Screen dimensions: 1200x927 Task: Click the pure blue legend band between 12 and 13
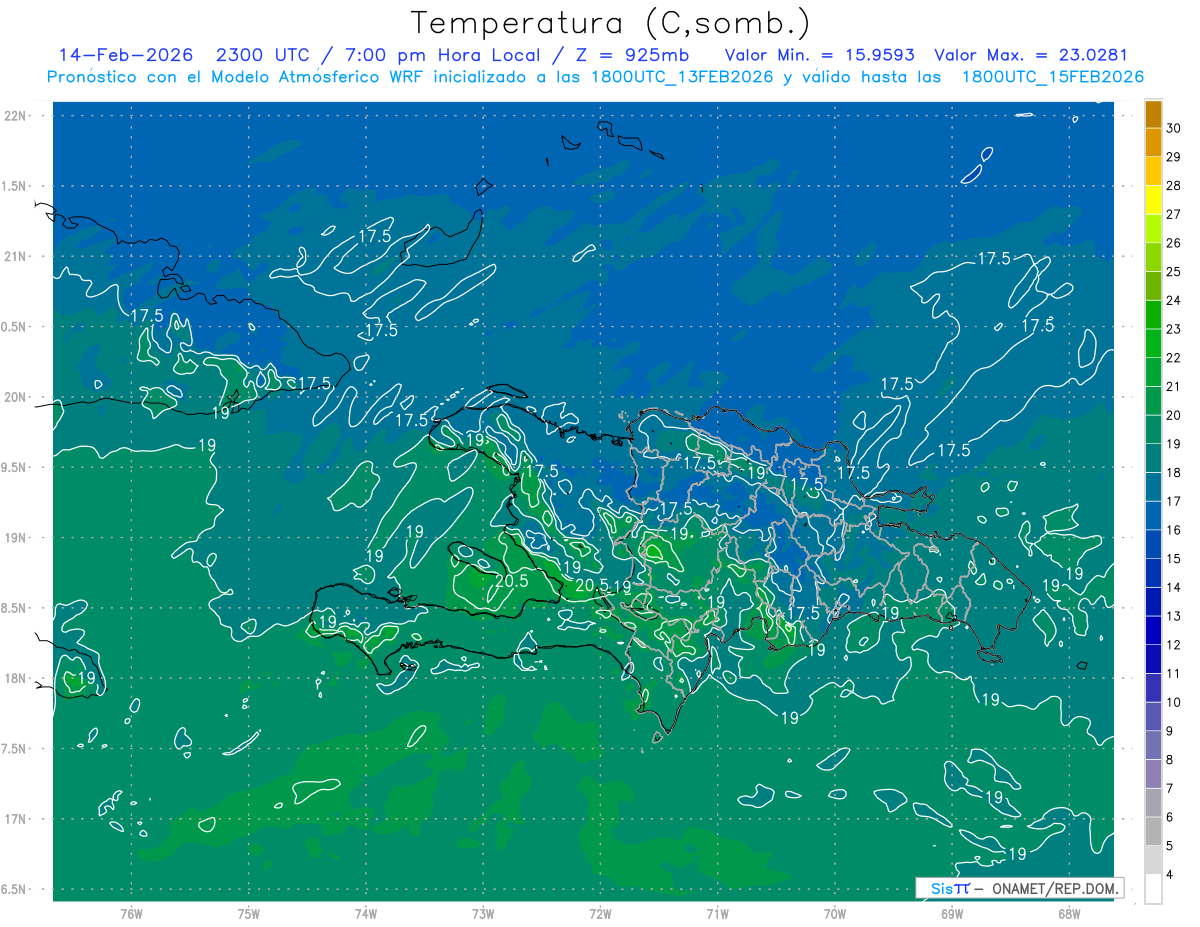coord(1153,630)
